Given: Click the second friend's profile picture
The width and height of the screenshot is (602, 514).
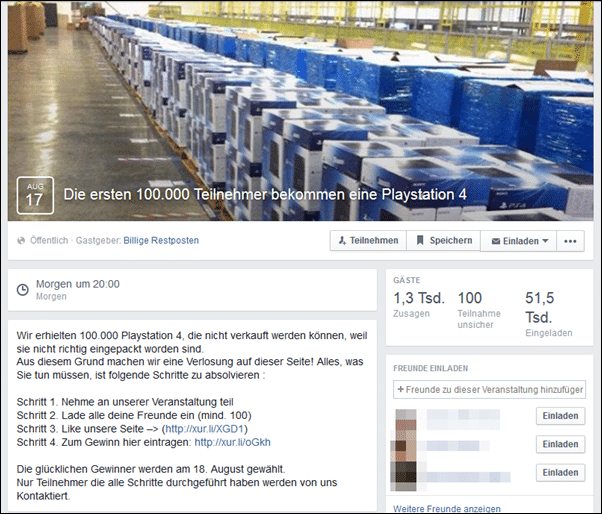Looking at the screenshot, I should (x=405, y=446).
